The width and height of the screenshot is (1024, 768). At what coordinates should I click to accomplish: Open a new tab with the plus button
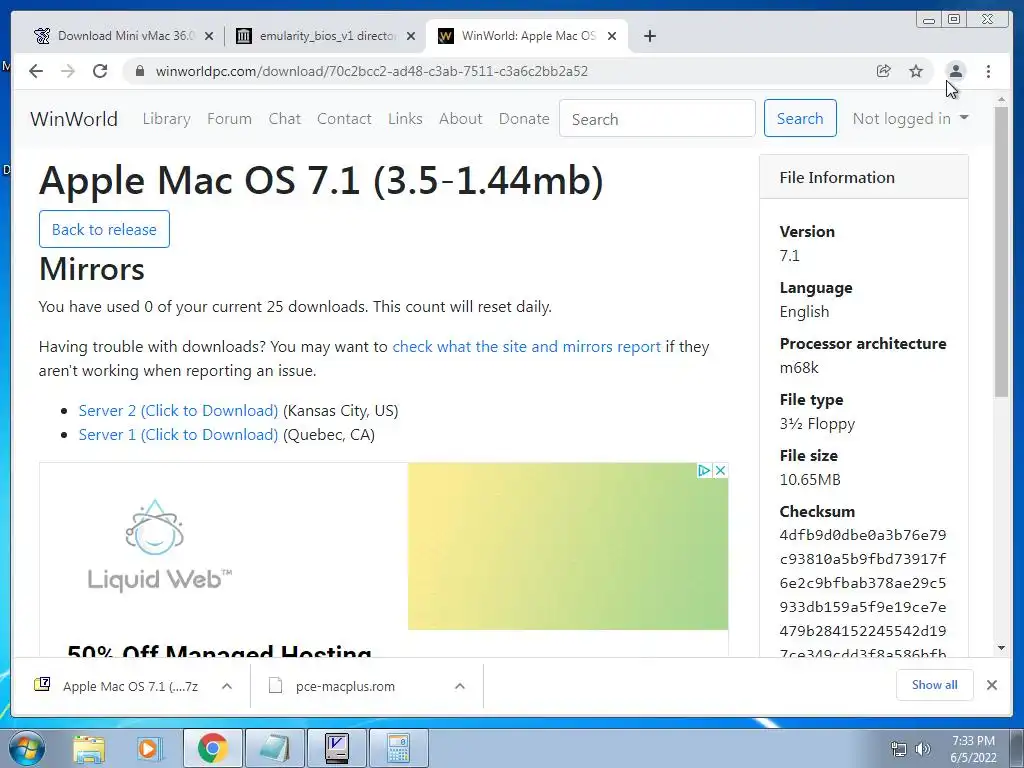(x=649, y=36)
